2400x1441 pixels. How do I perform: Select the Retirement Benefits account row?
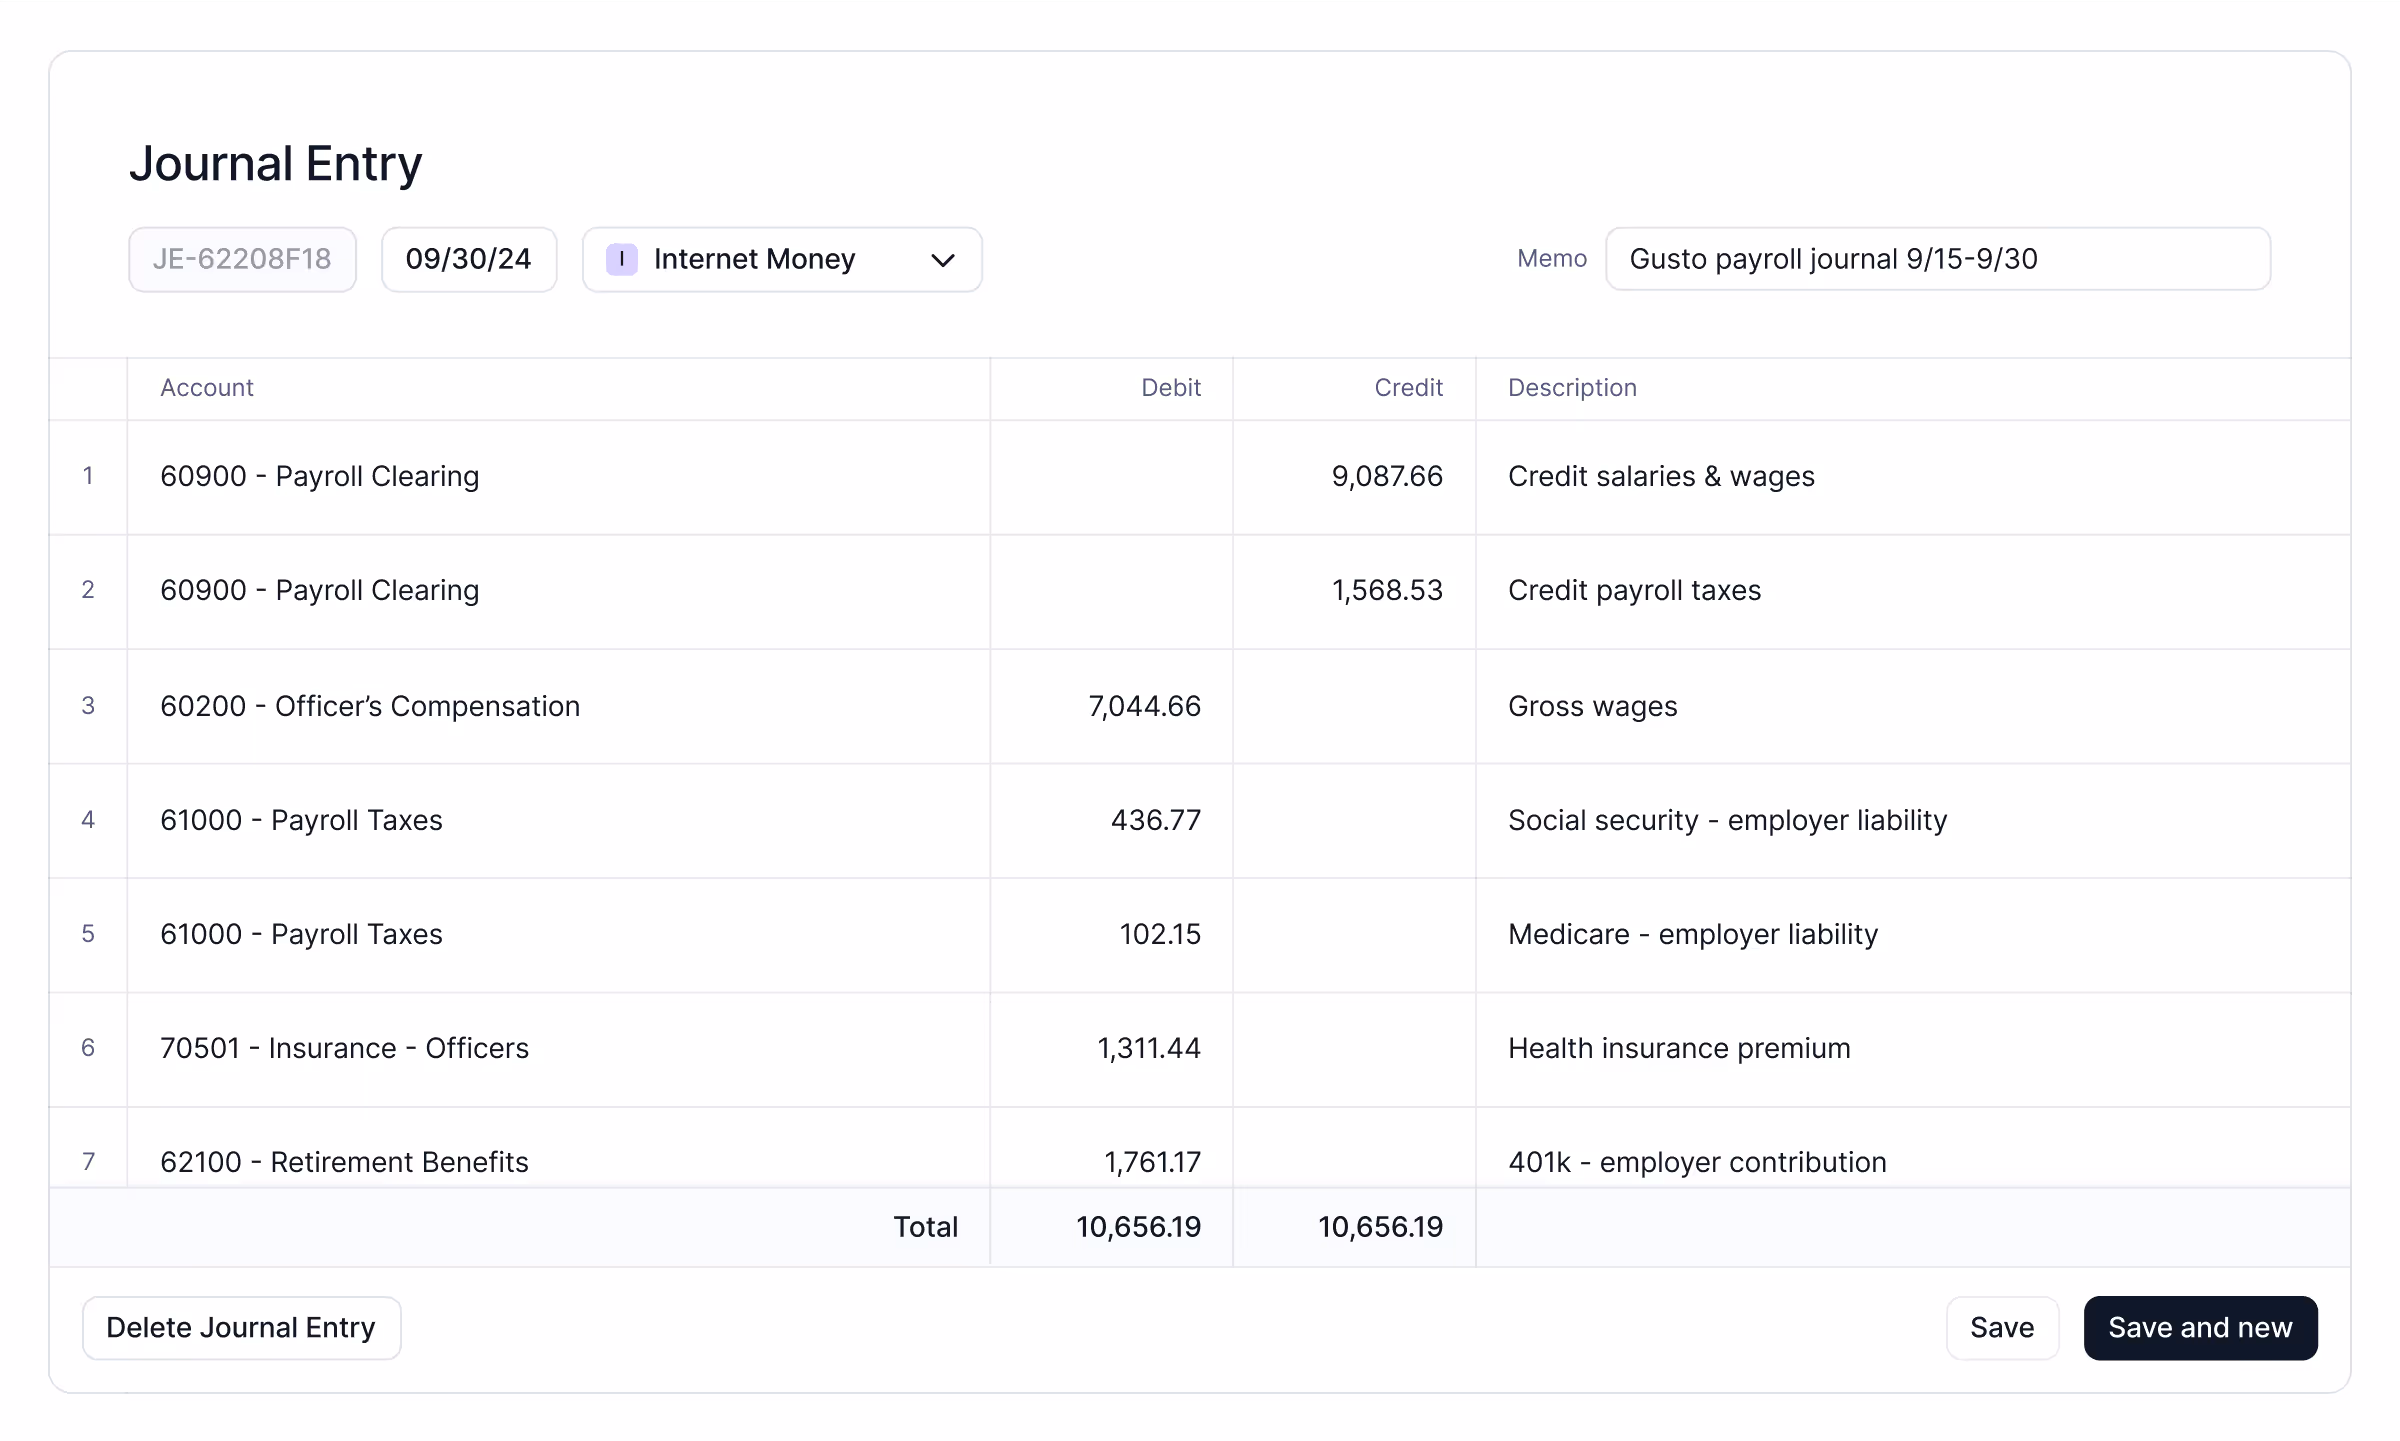344,1162
